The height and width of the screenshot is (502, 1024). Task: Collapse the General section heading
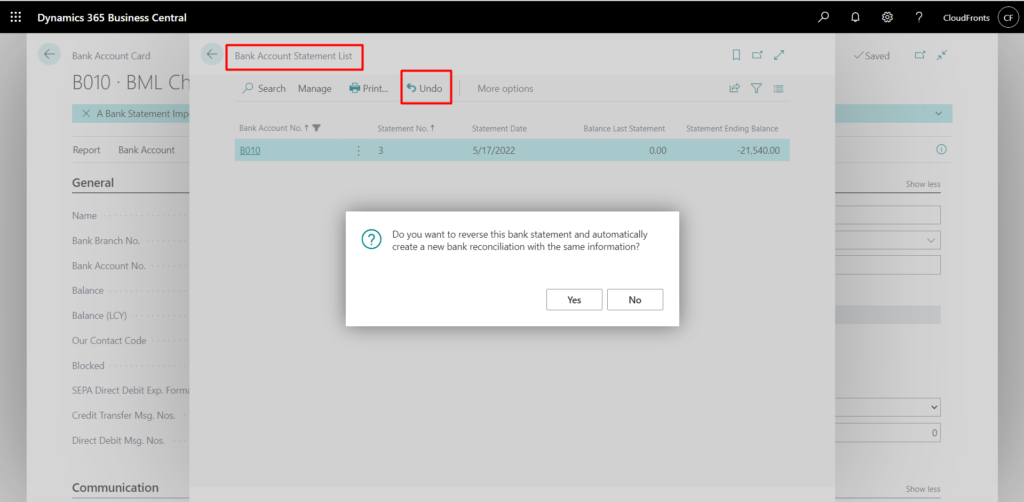pyautogui.click(x=93, y=183)
